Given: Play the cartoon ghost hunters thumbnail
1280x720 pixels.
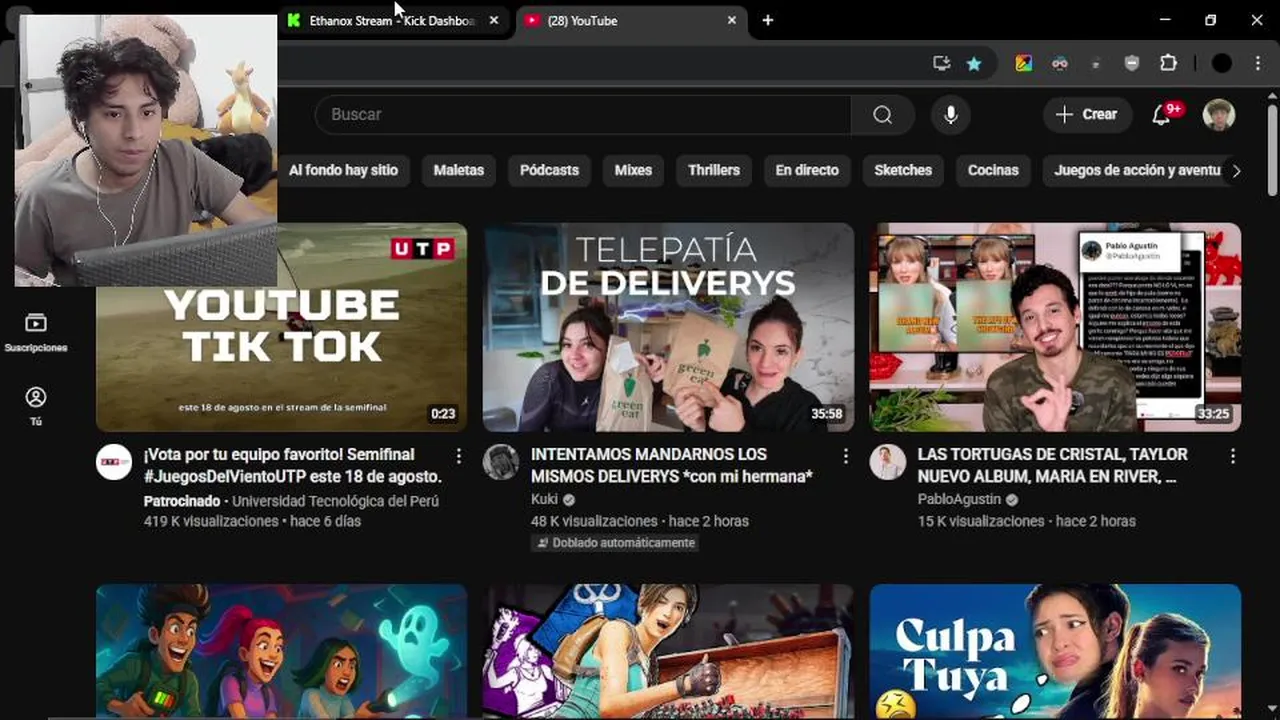Looking at the screenshot, I should pyautogui.click(x=281, y=651).
